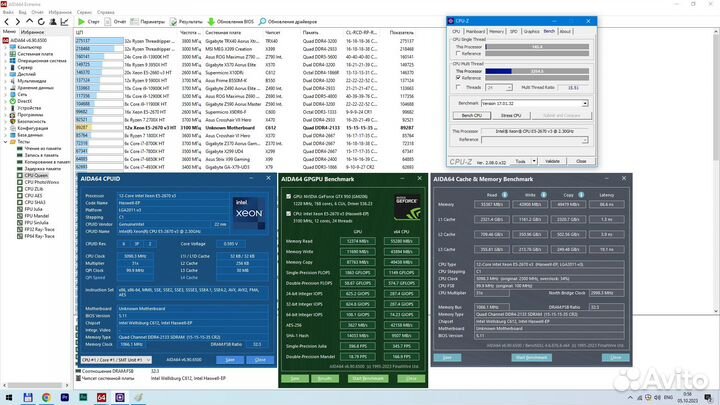Open the Сервис menu in AIDA64
The image size is (720, 405).
point(84,12)
